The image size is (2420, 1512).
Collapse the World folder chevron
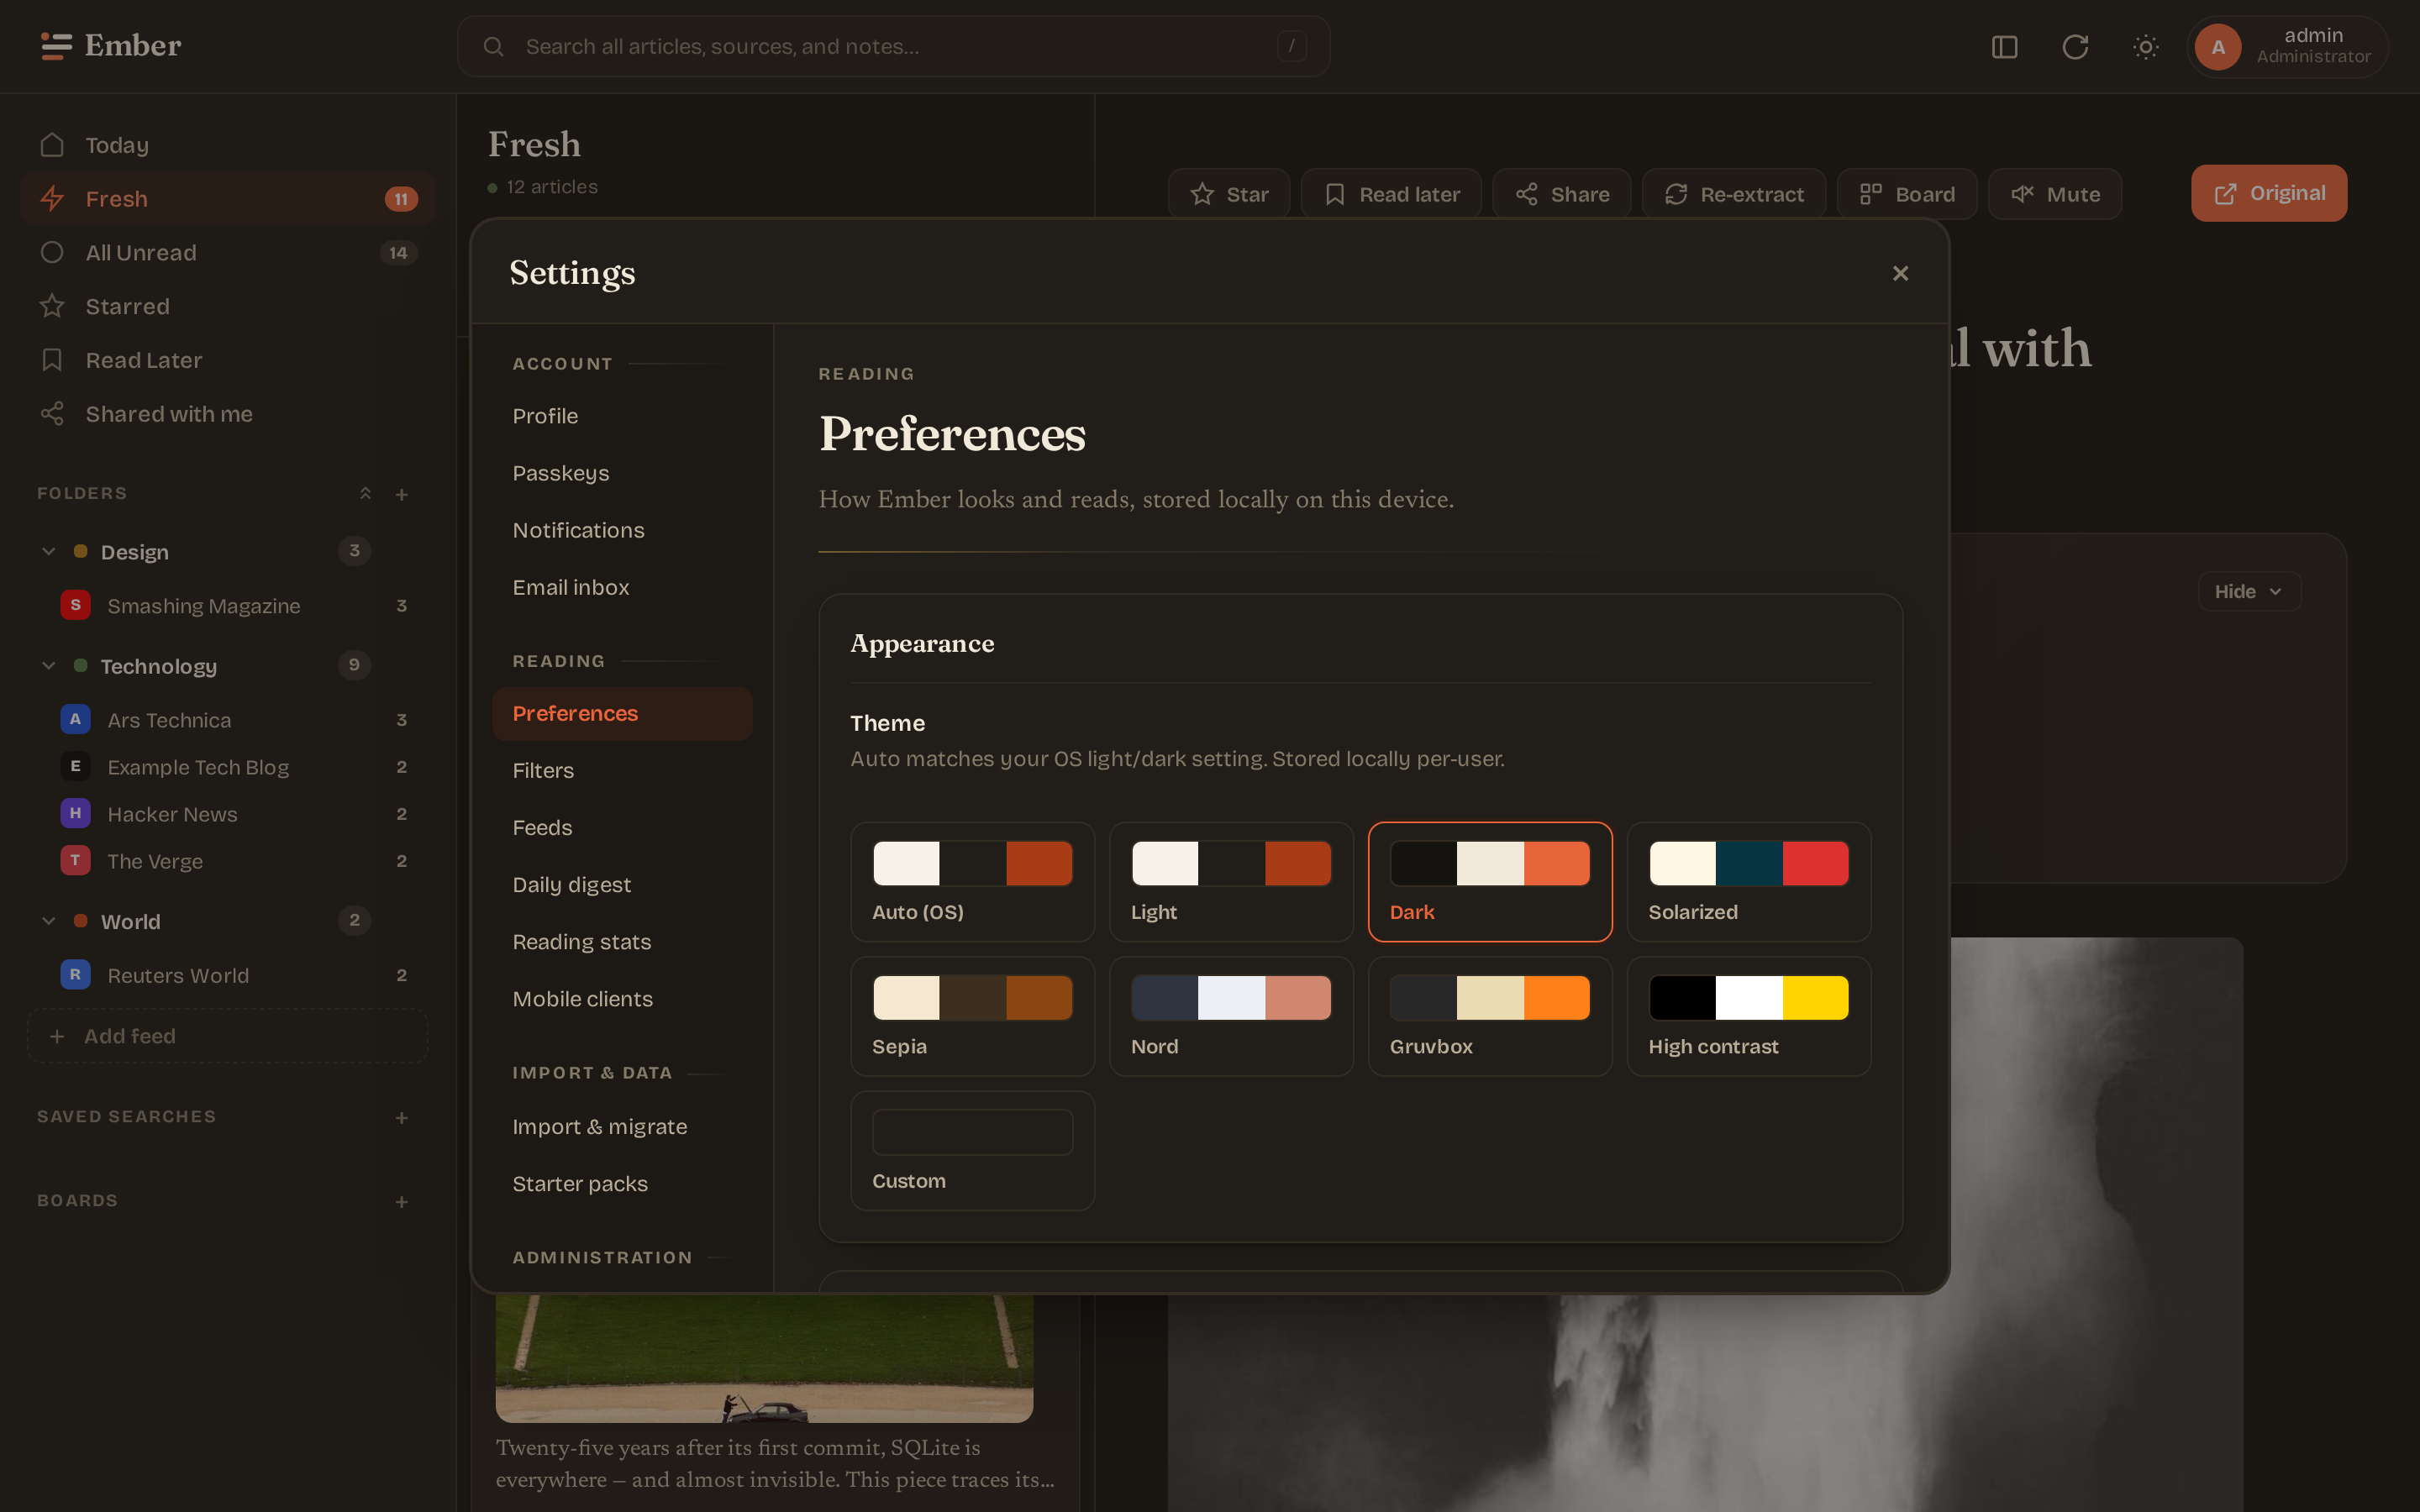(48, 920)
